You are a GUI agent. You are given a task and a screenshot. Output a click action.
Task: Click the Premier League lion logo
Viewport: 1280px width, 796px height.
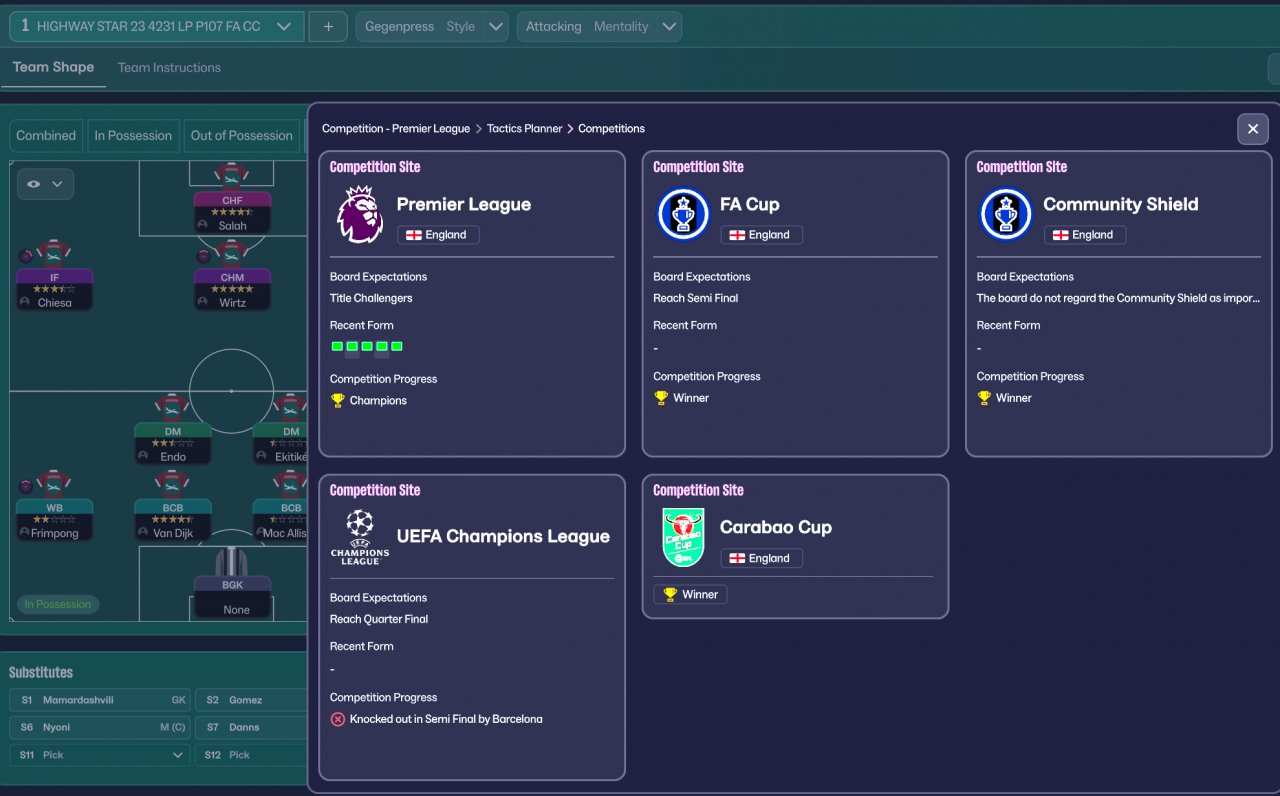359,214
